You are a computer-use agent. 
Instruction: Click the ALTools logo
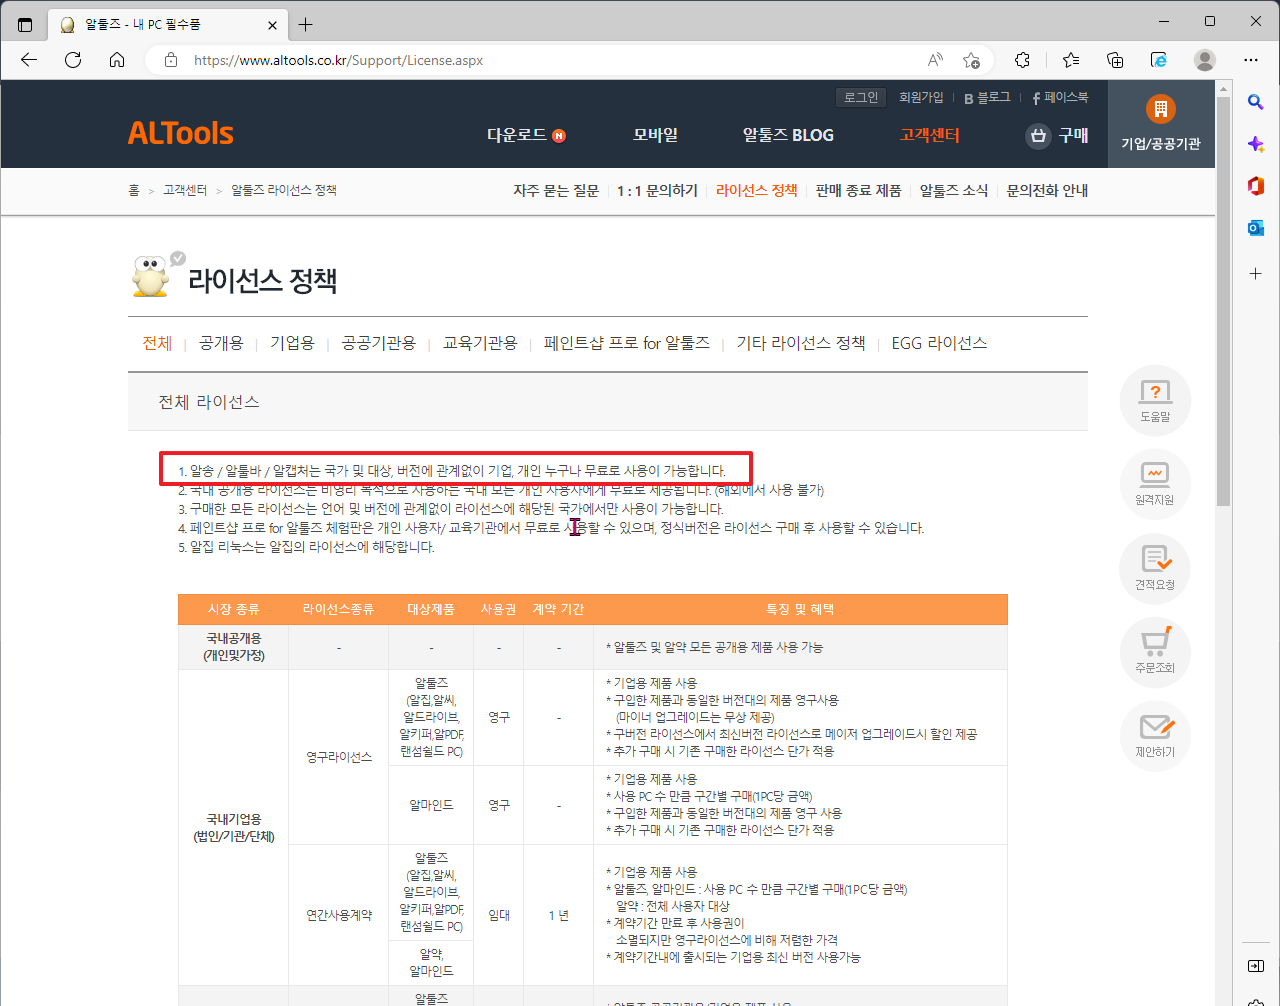(x=181, y=133)
